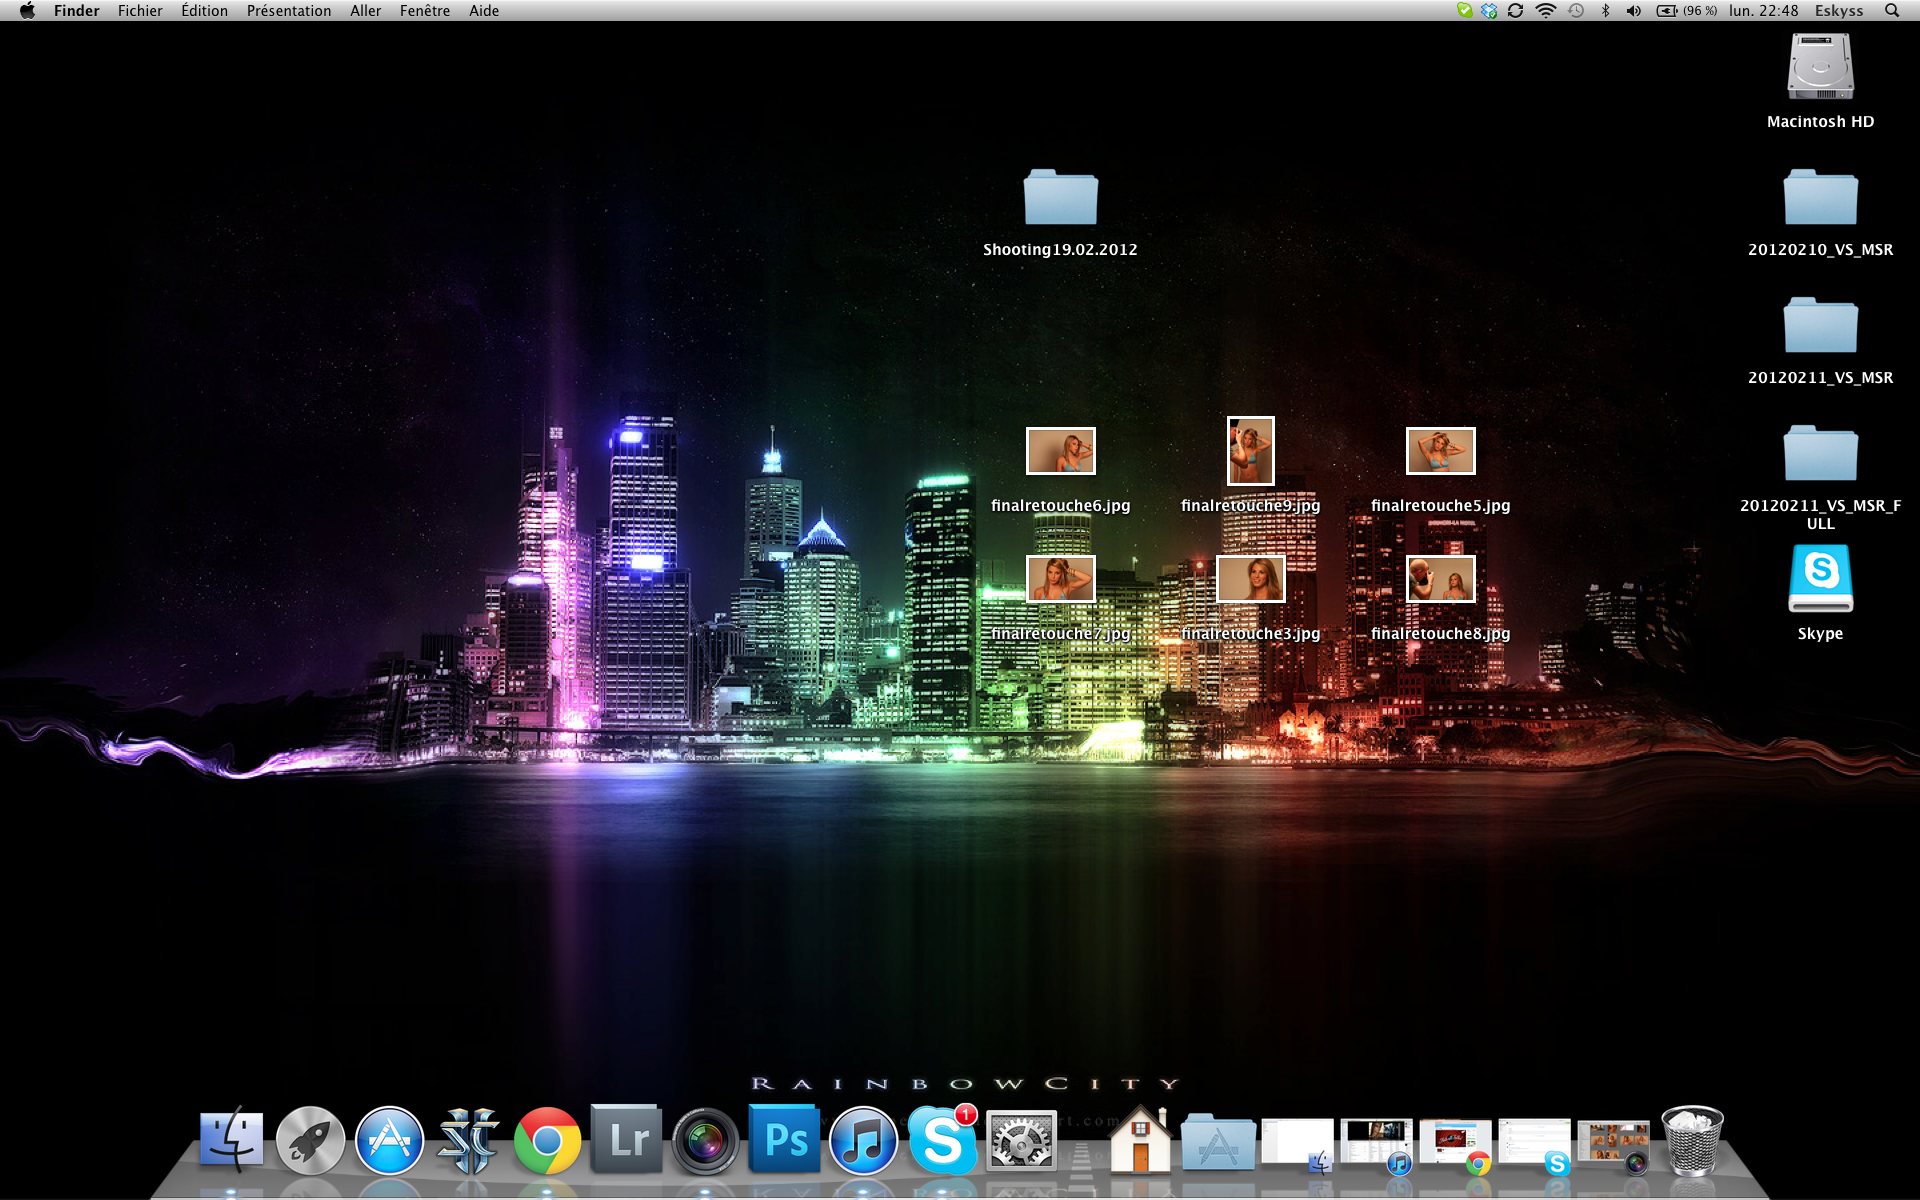Click the Dropbox menu bar icon

(1490, 11)
